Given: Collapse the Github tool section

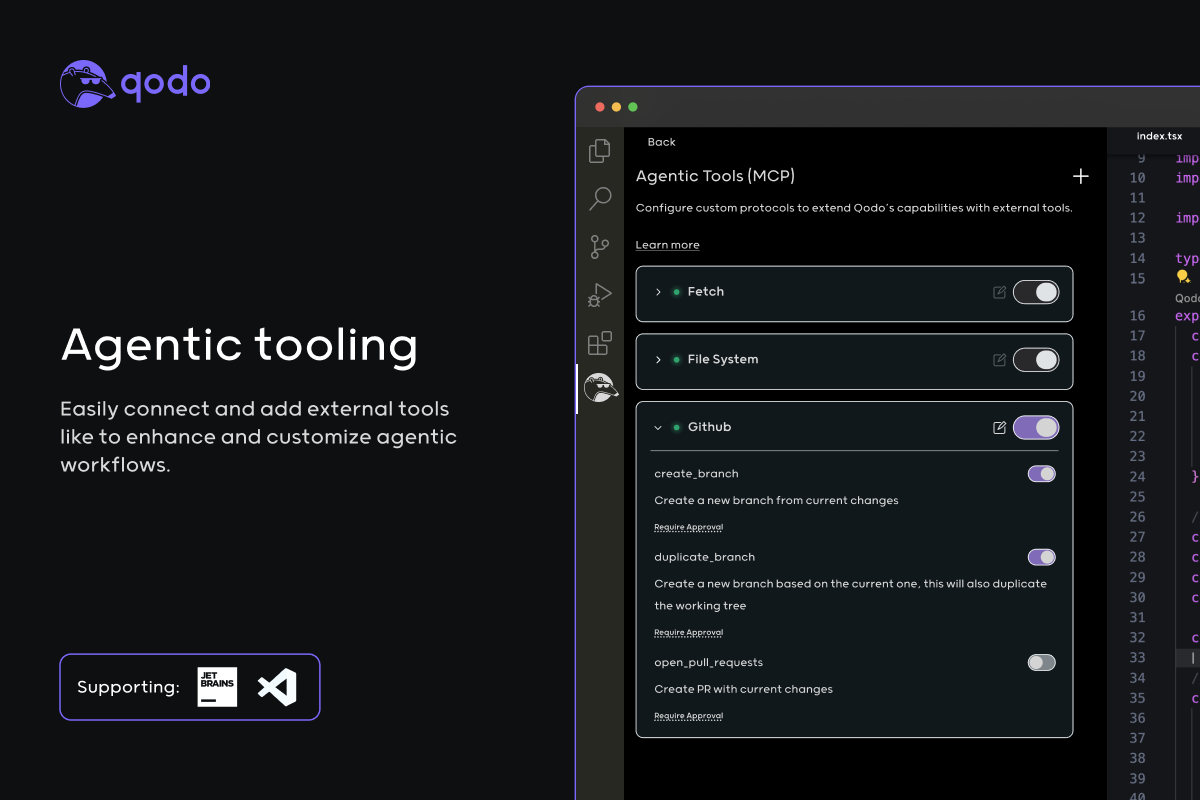Looking at the screenshot, I should (x=658, y=428).
